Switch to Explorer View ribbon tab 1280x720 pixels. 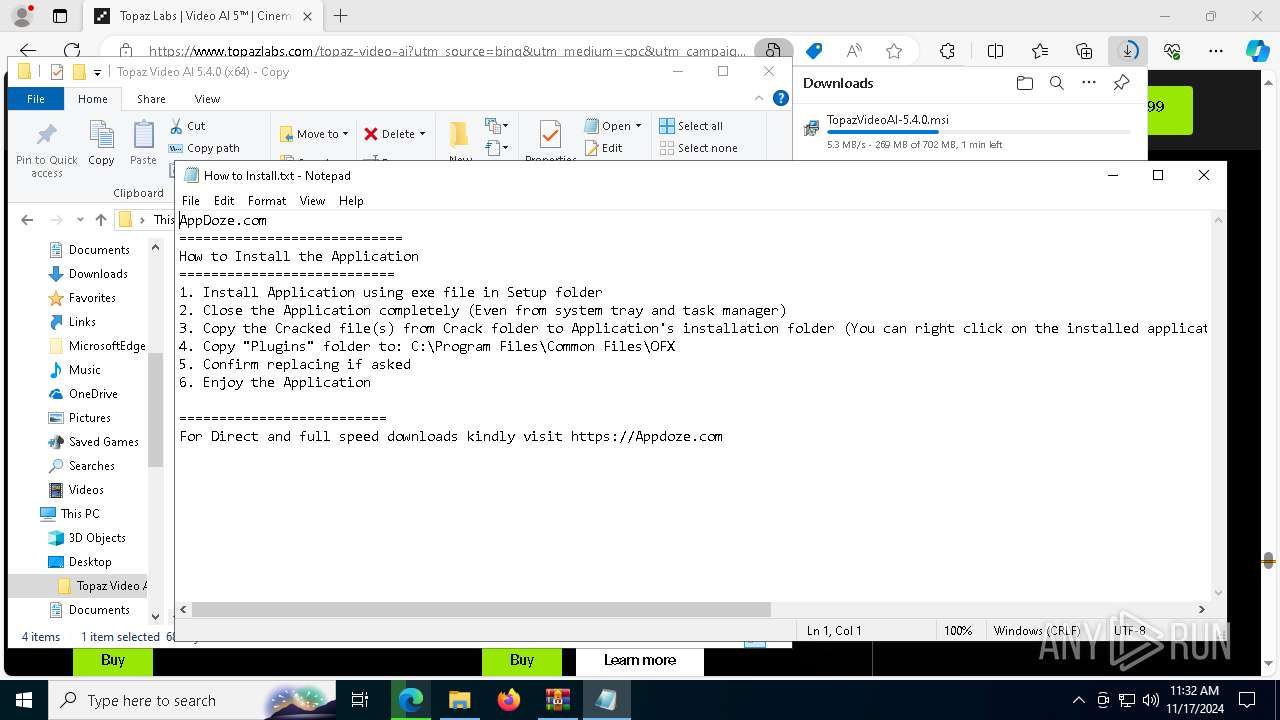207,99
